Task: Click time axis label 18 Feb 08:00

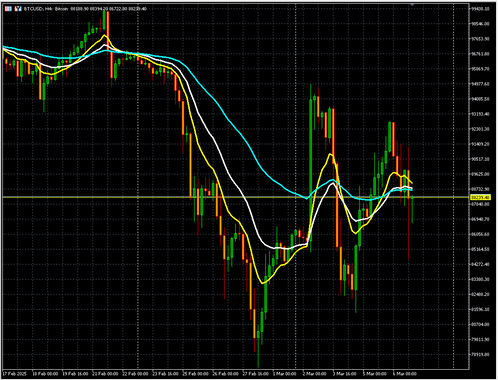Action: coord(45,374)
